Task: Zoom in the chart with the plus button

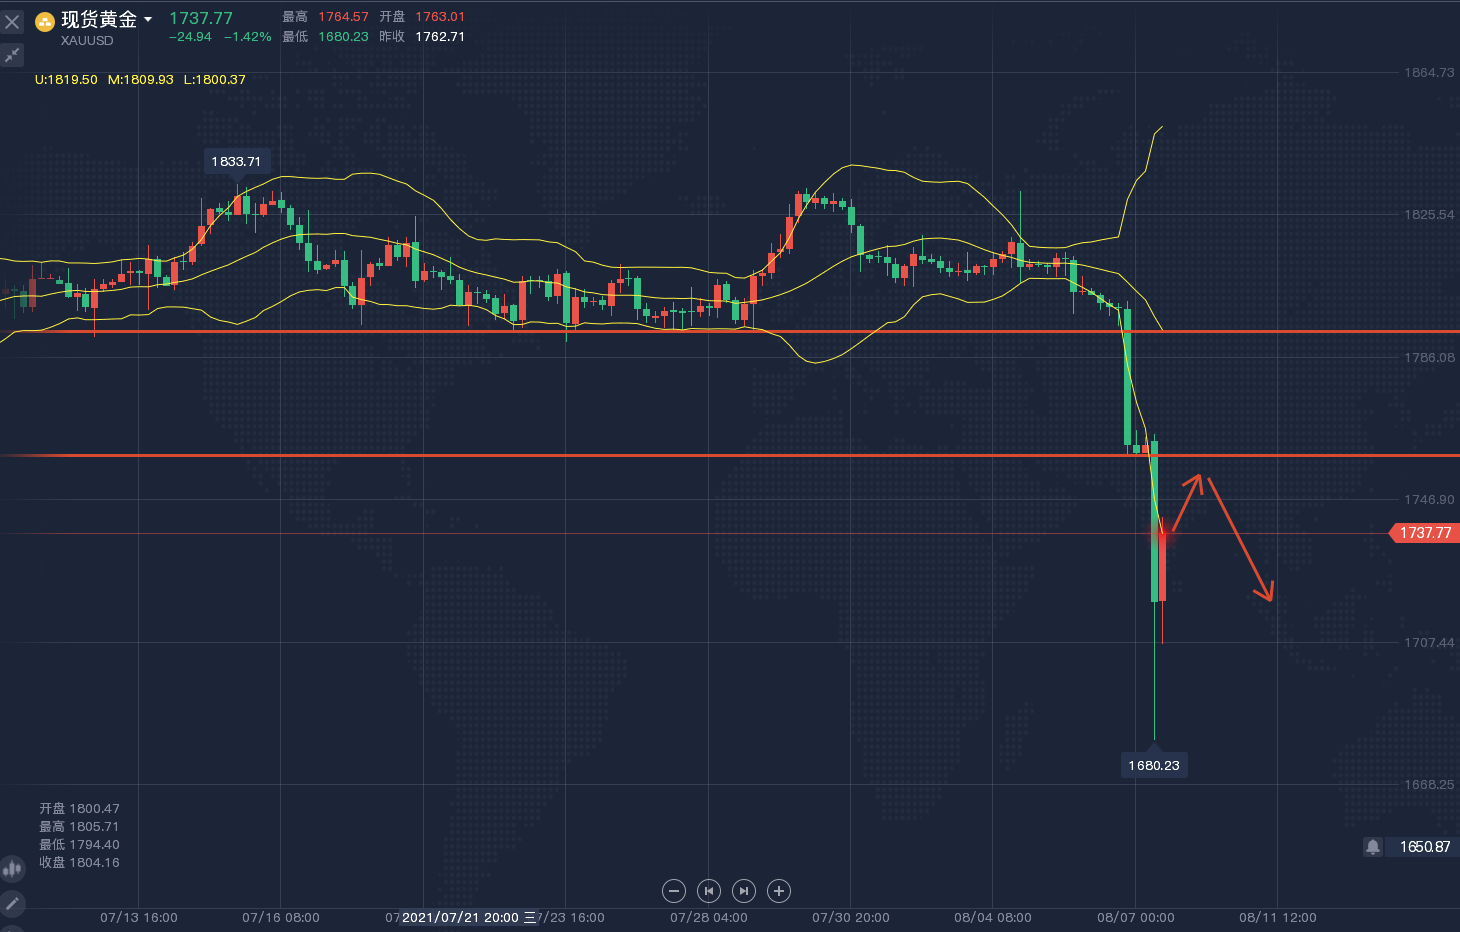Action: tap(779, 891)
